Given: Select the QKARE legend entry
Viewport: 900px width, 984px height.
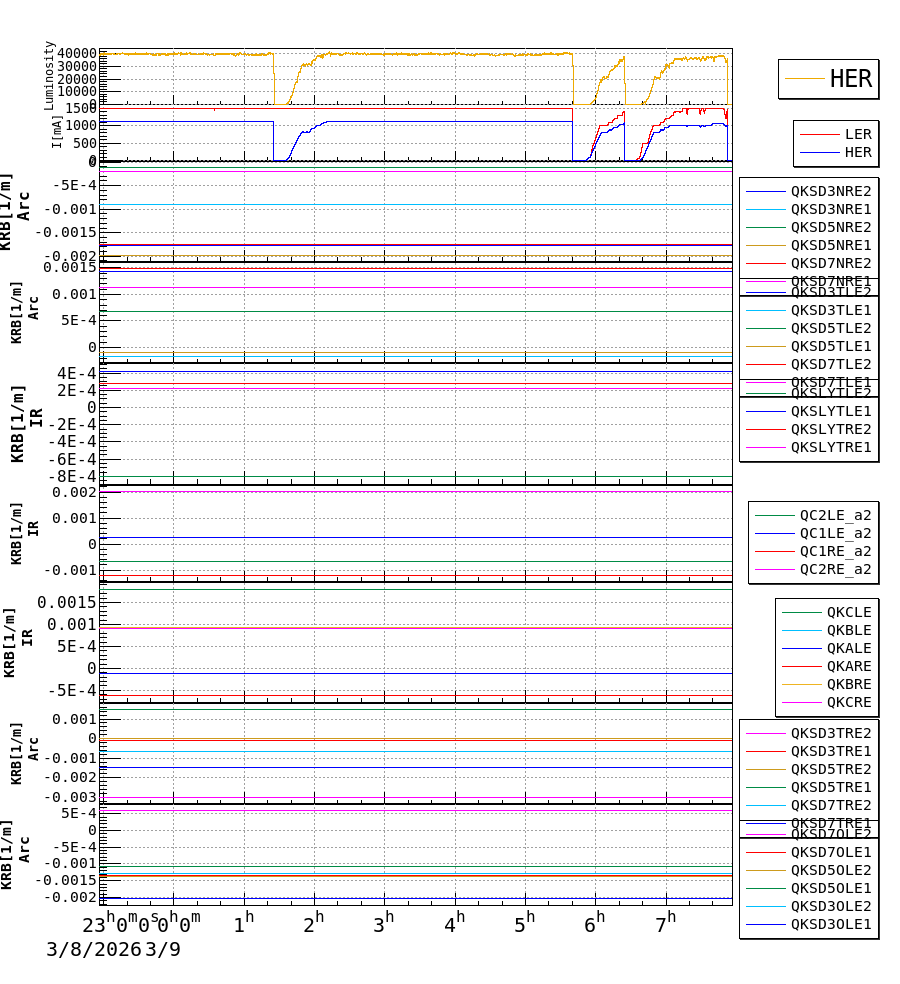Looking at the screenshot, I should pos(849,666).
